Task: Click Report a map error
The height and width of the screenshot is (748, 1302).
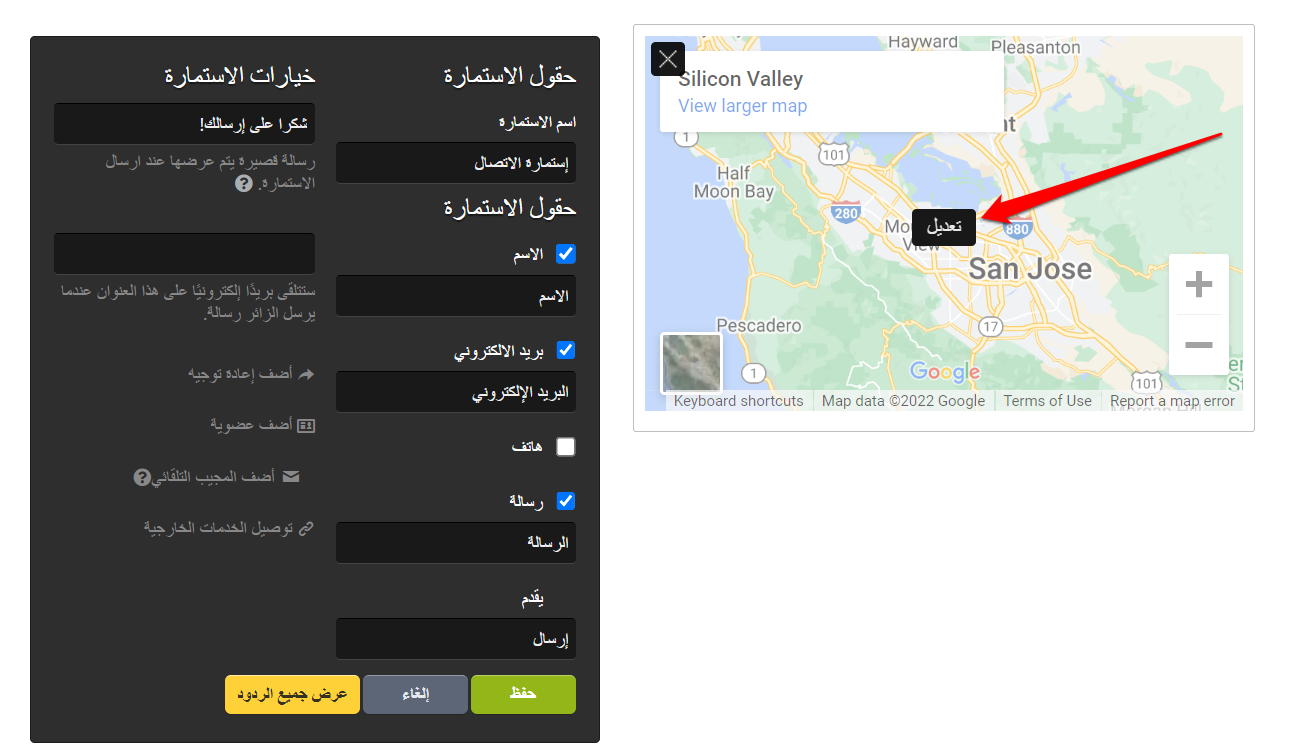Action: pos(1172,401)
